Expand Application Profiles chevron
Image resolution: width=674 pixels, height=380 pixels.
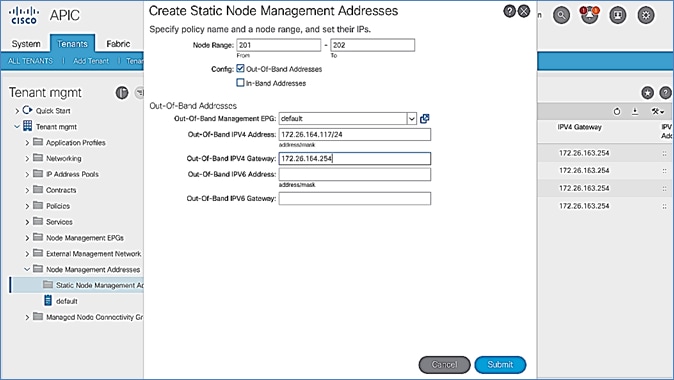[27, 143]
